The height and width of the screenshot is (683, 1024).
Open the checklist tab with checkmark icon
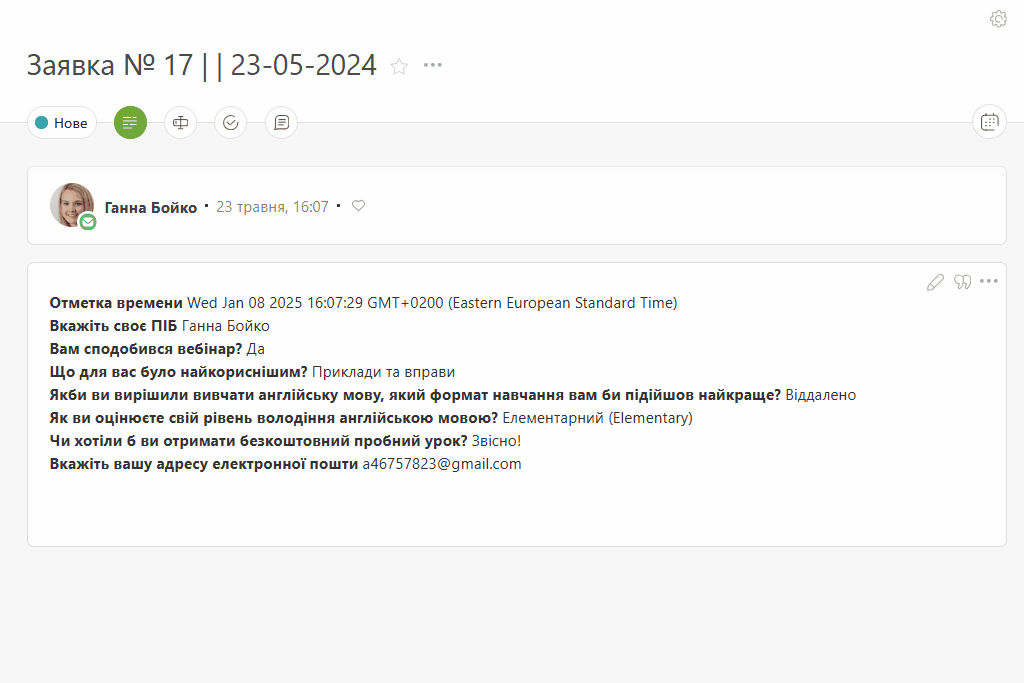(231, 123)
